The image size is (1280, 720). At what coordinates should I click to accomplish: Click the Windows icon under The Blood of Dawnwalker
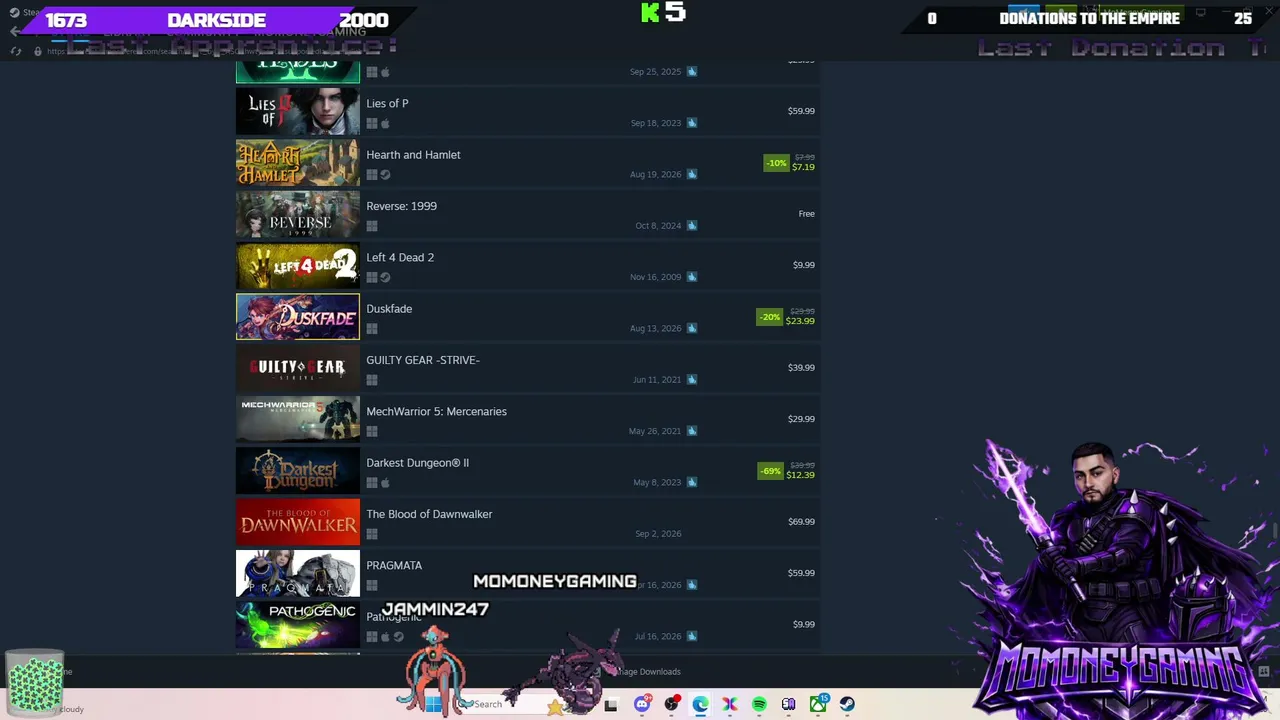372,534
